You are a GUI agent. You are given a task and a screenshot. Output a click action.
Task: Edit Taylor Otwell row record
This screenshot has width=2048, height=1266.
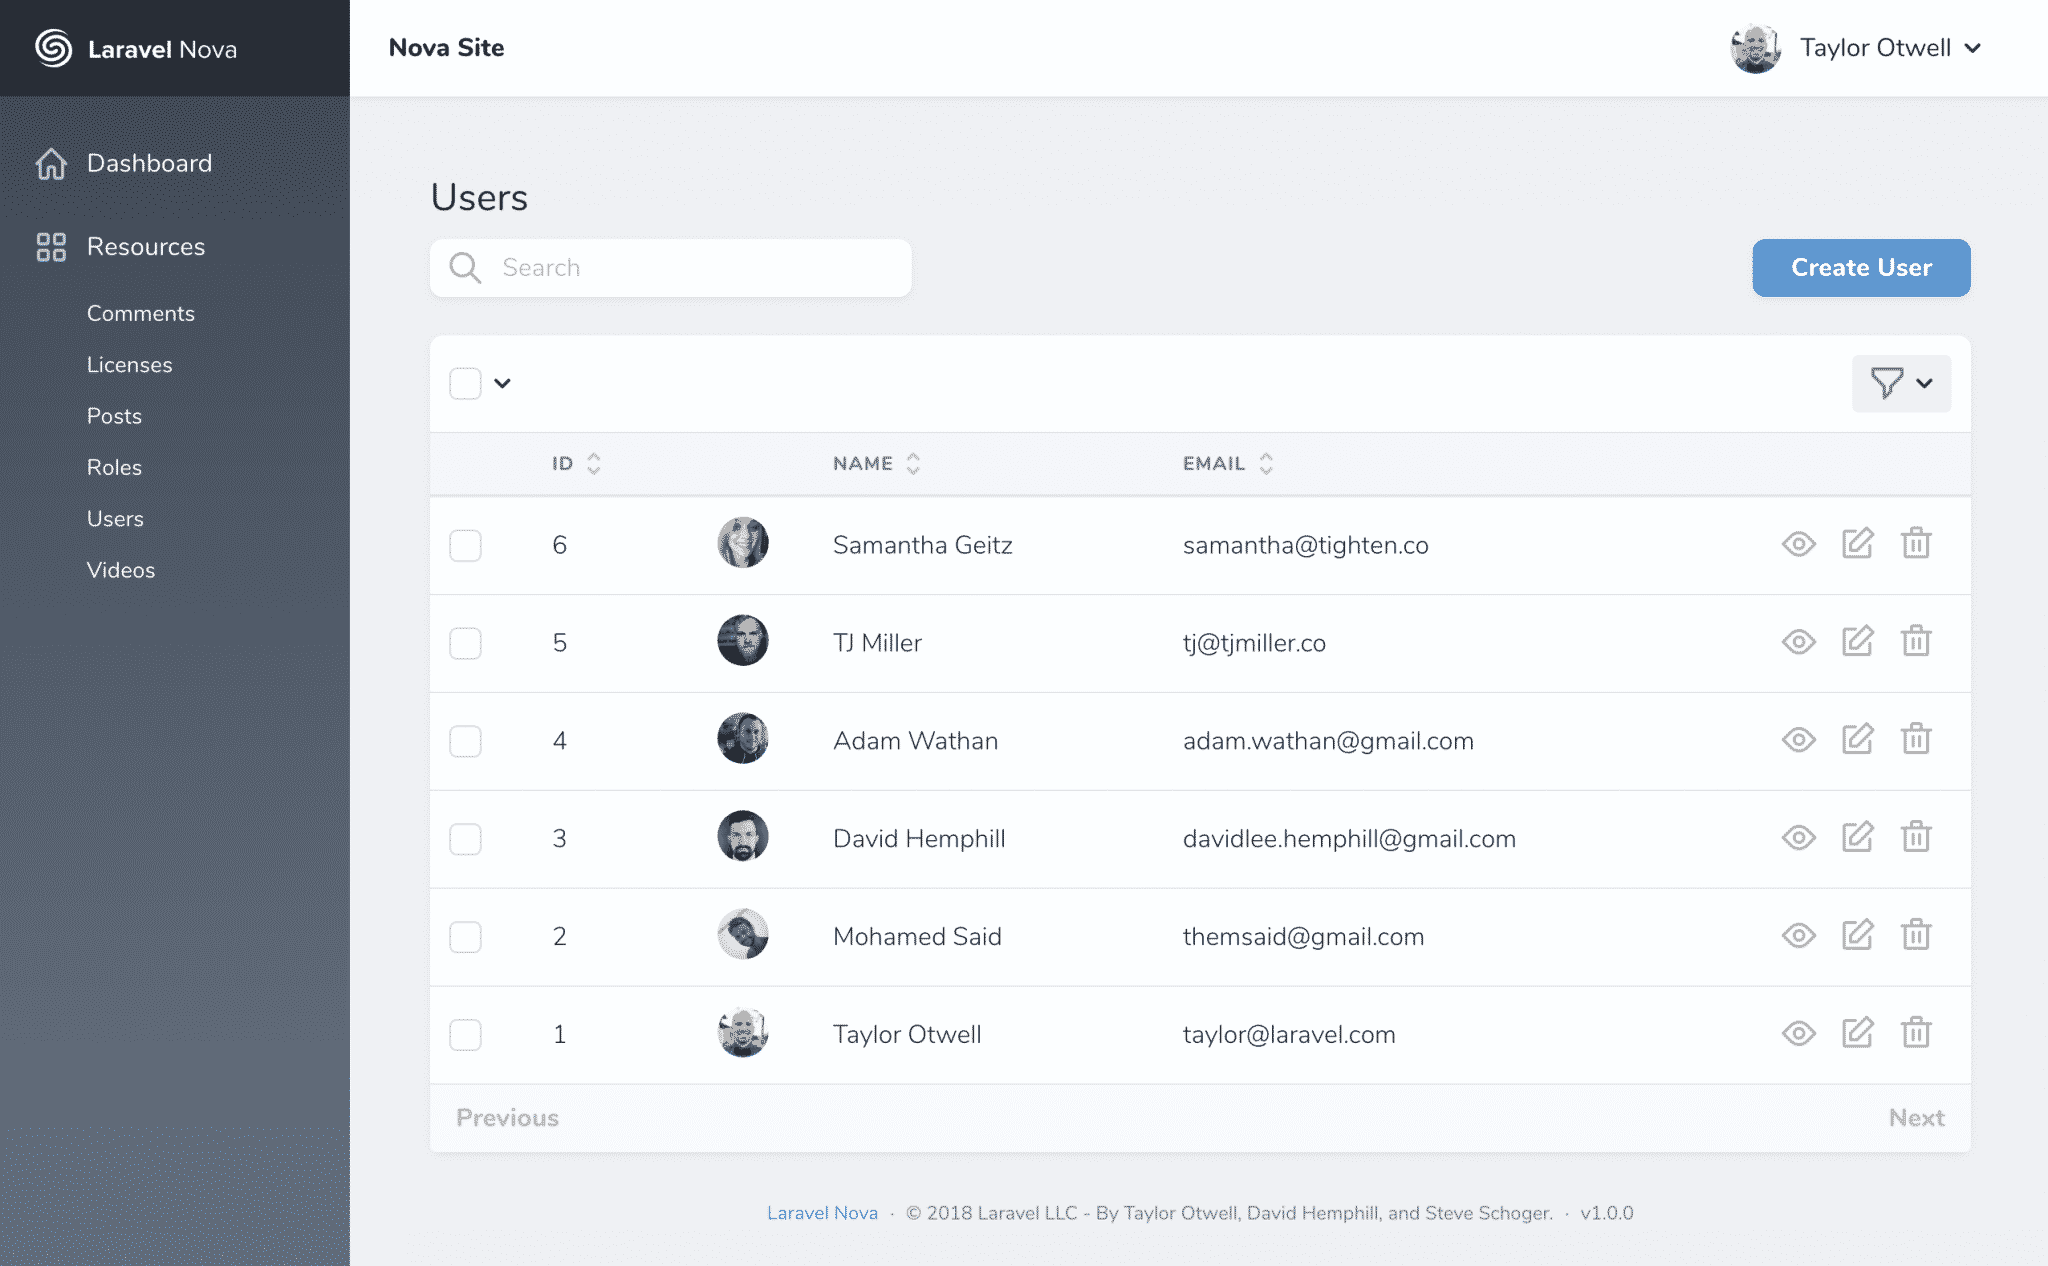click(x=1857, y=1033)
